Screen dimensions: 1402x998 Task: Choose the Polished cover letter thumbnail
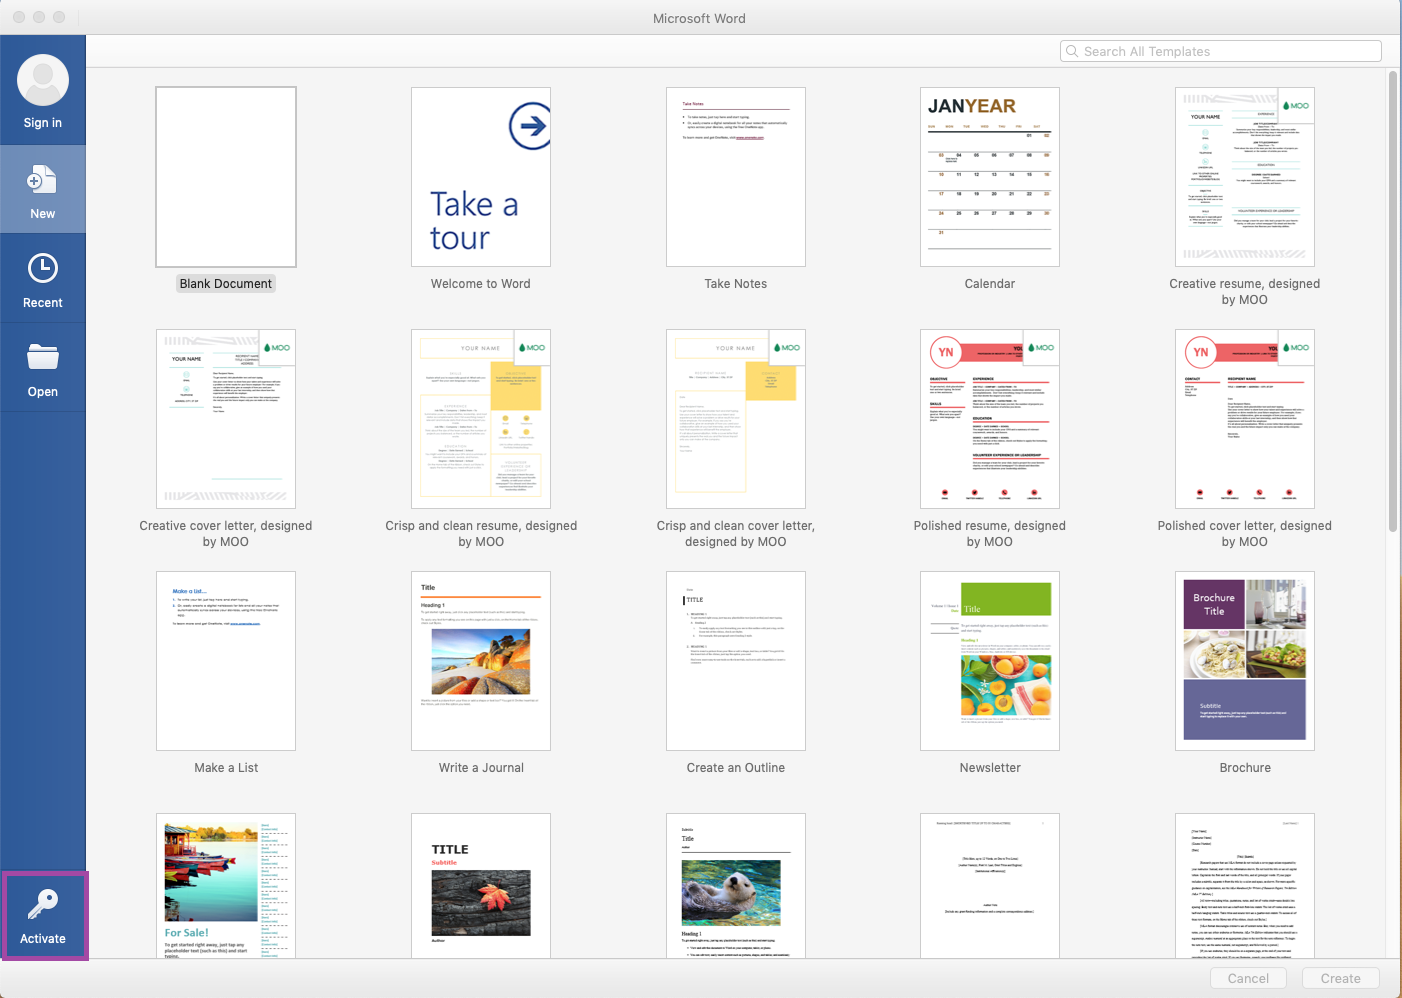[x=1245, y=419]
